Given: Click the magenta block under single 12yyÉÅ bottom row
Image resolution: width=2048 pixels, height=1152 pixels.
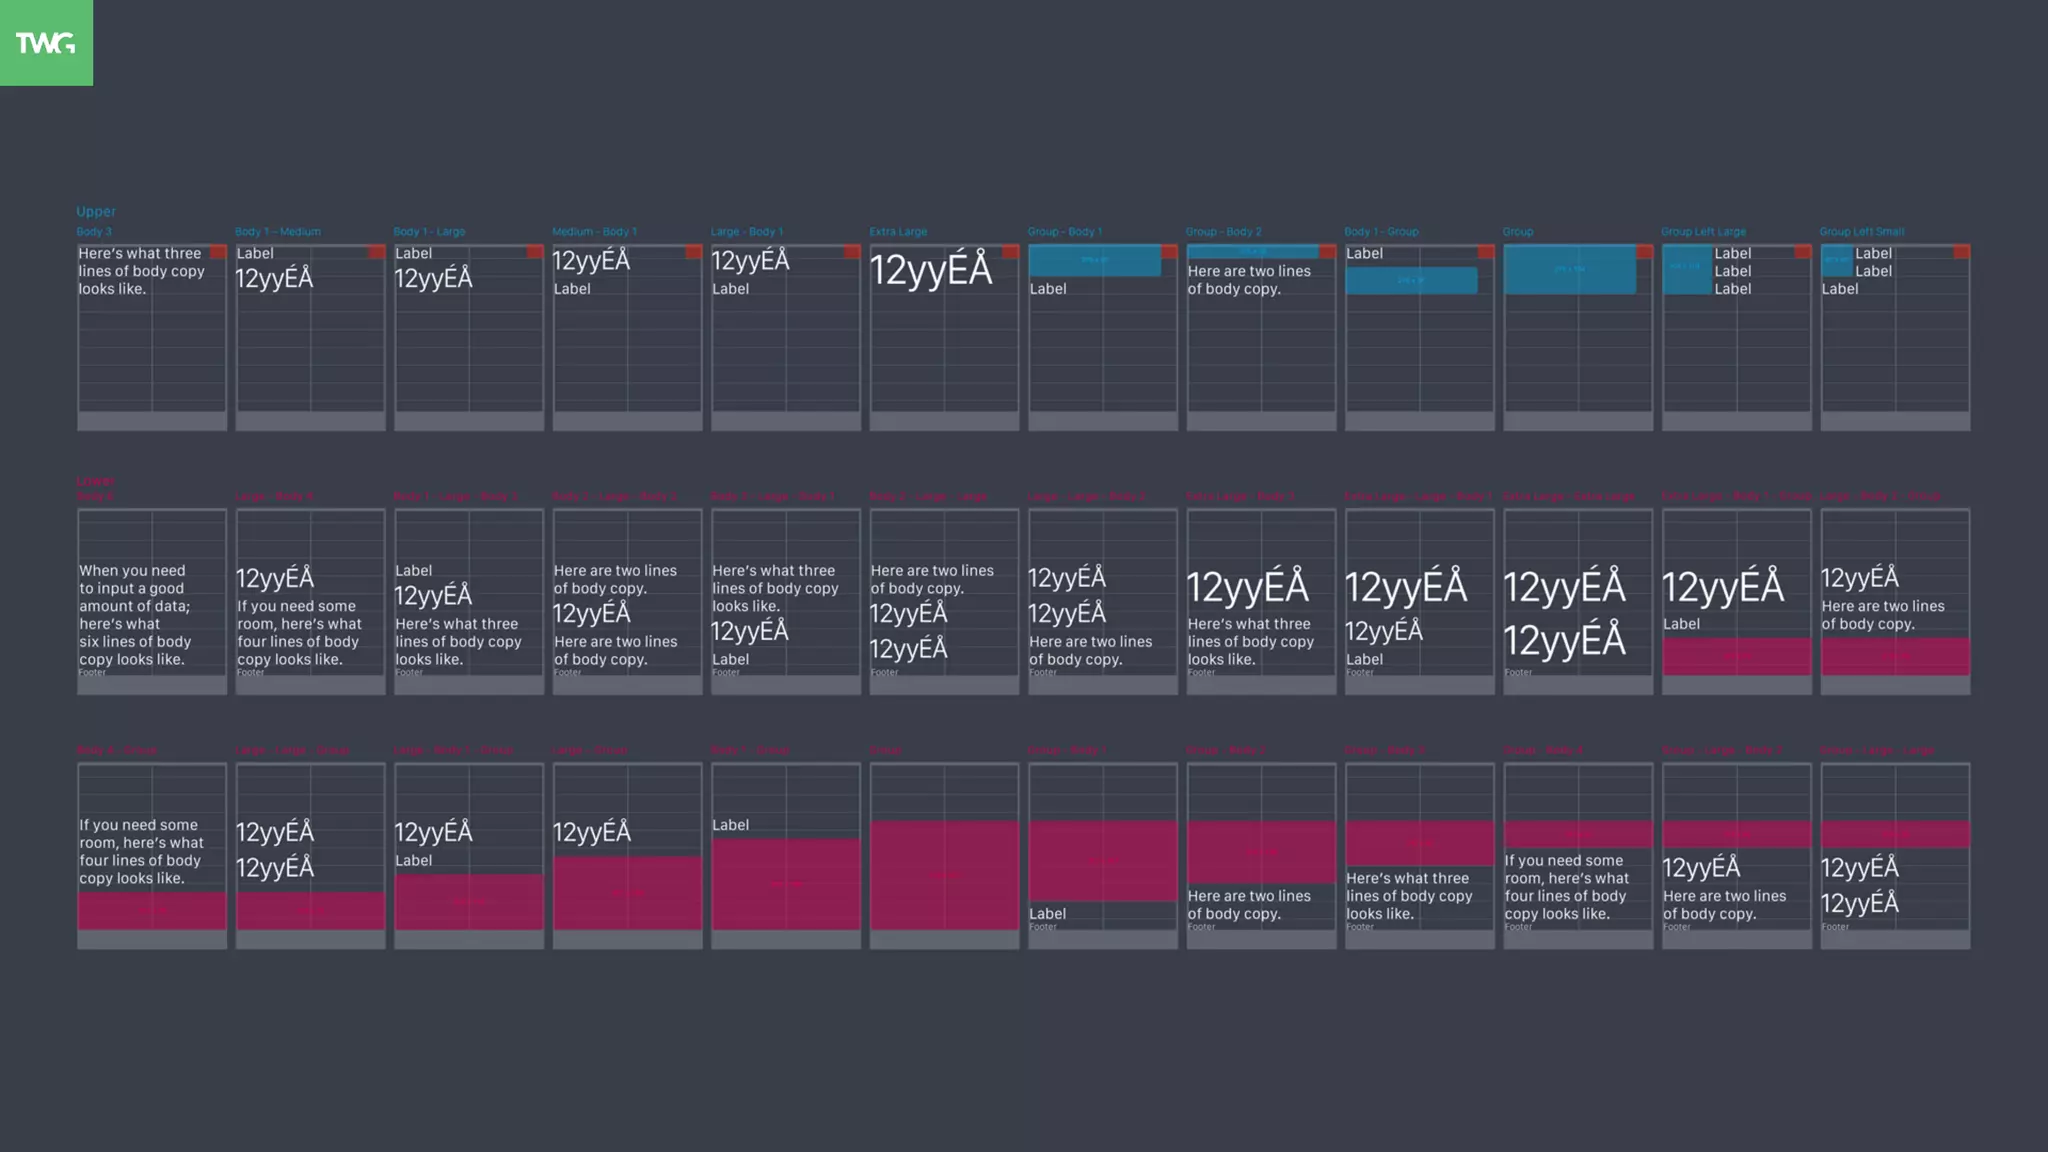Looking at the screenshot, I should click(x=627, y=892).
